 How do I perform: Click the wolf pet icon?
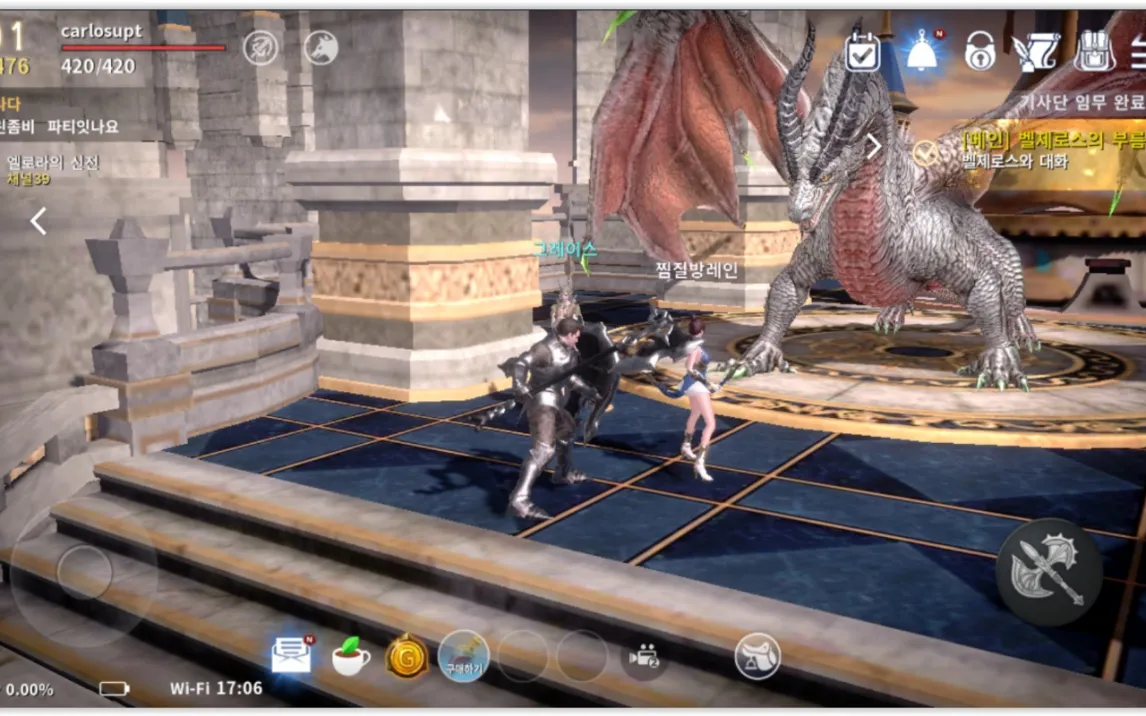[321, 47]
